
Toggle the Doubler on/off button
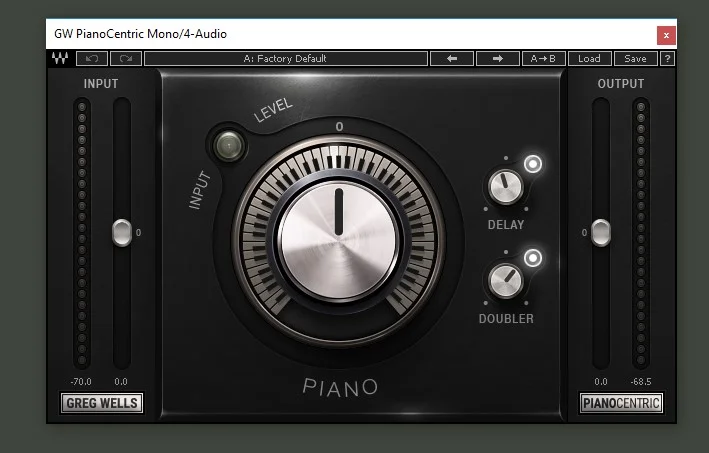click(533, 258)
